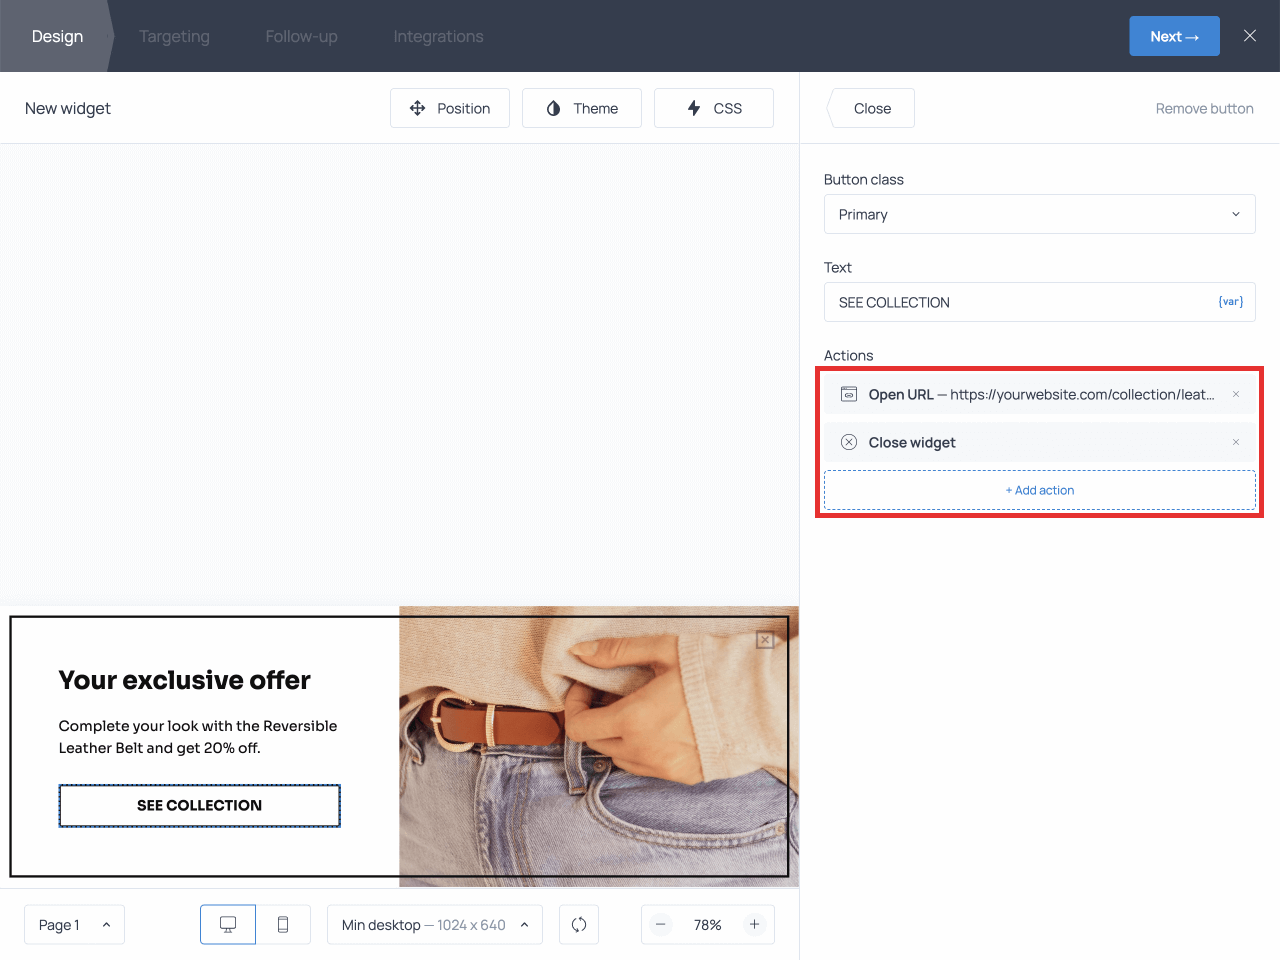Viewport: 1280px width, 960px height.
Task: Close the editor with top-right X
Action: click(1250, 36)
